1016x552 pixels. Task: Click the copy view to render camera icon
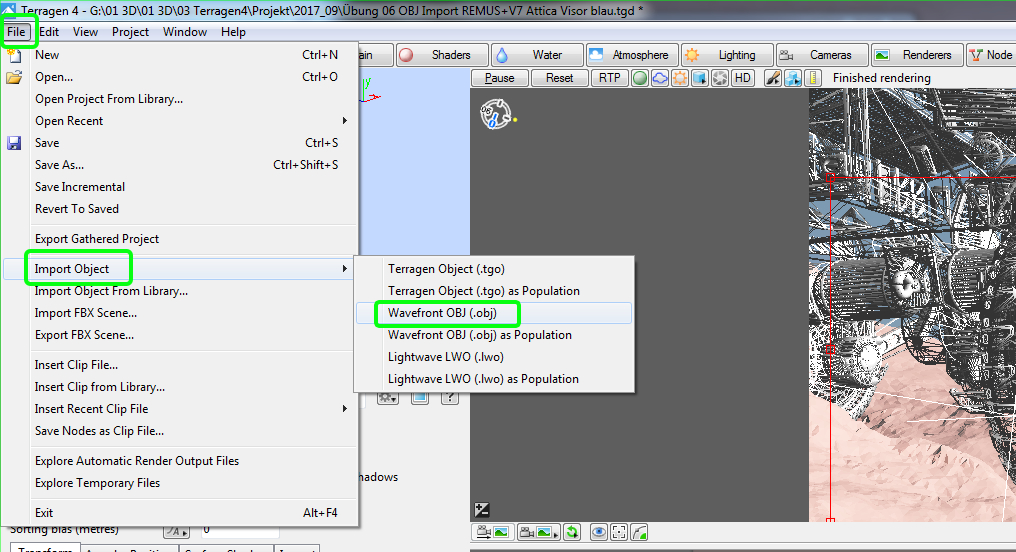[492, 533]
